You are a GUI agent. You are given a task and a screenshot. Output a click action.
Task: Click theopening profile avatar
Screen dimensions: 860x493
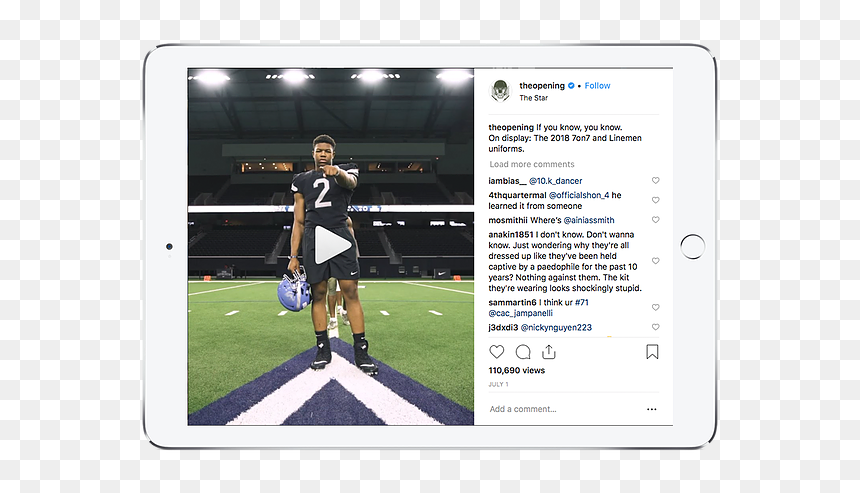click(500, 90)
